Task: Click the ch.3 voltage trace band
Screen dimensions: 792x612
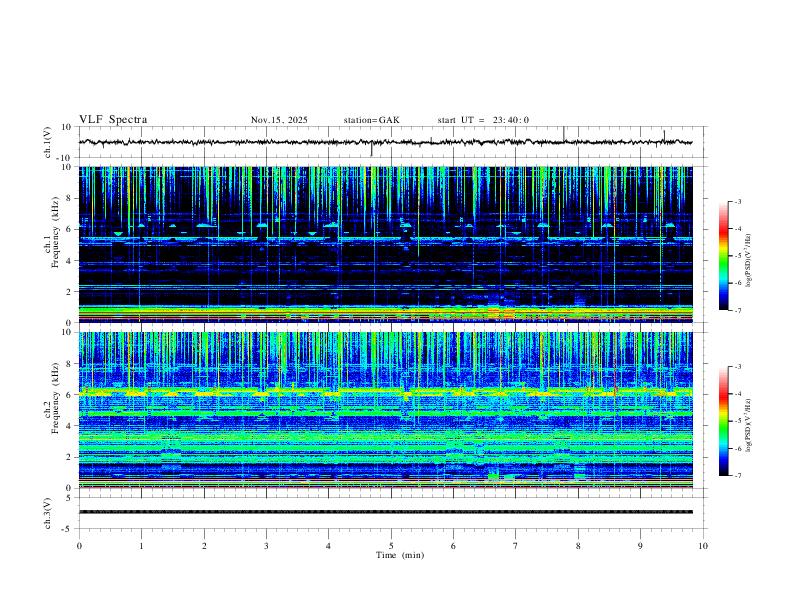Action: coord(385,512)
